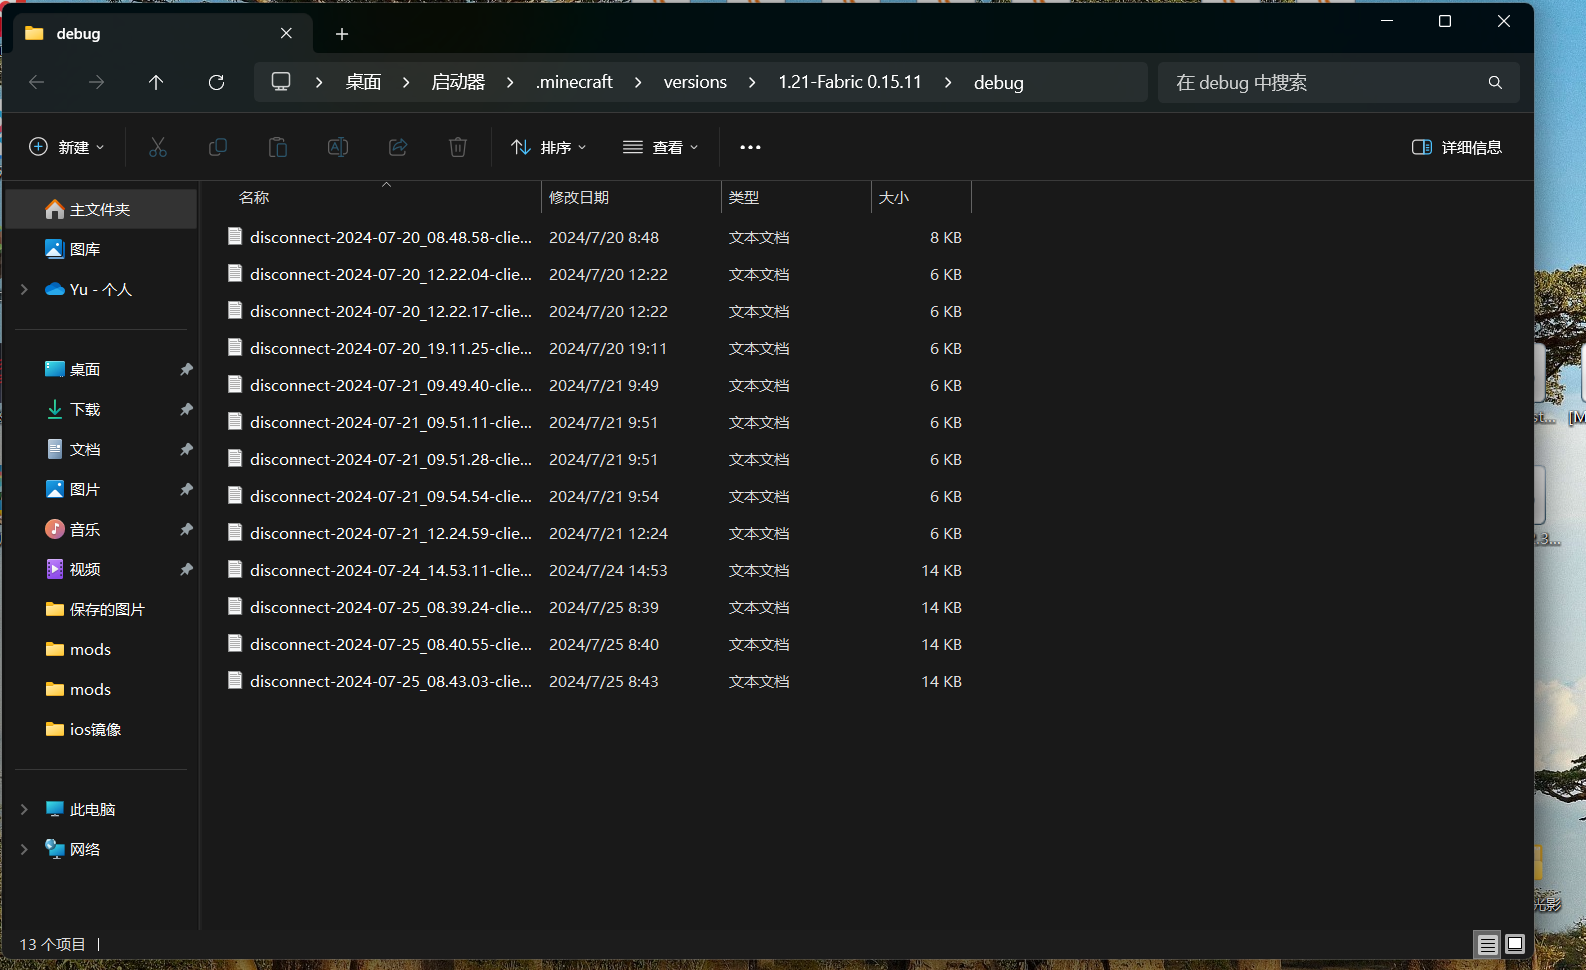Click the Paste clipboard icon
1586x970 pixels.
pyautogui.click(x=278, y=147)
